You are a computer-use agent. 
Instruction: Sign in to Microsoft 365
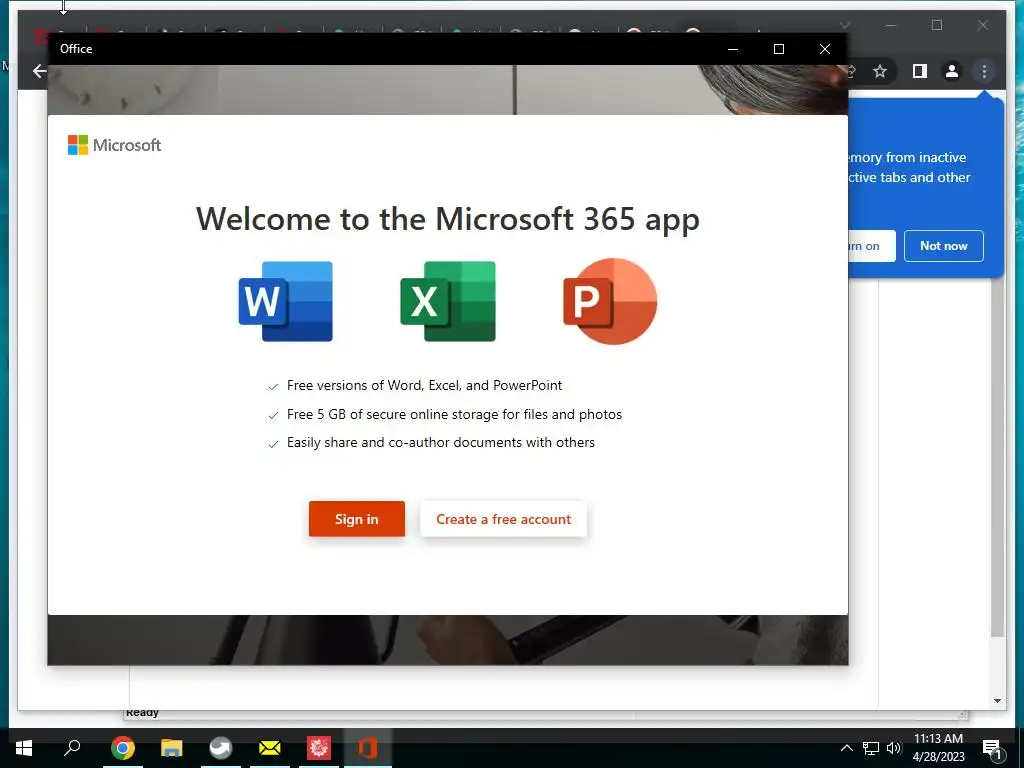coord(357,519)
